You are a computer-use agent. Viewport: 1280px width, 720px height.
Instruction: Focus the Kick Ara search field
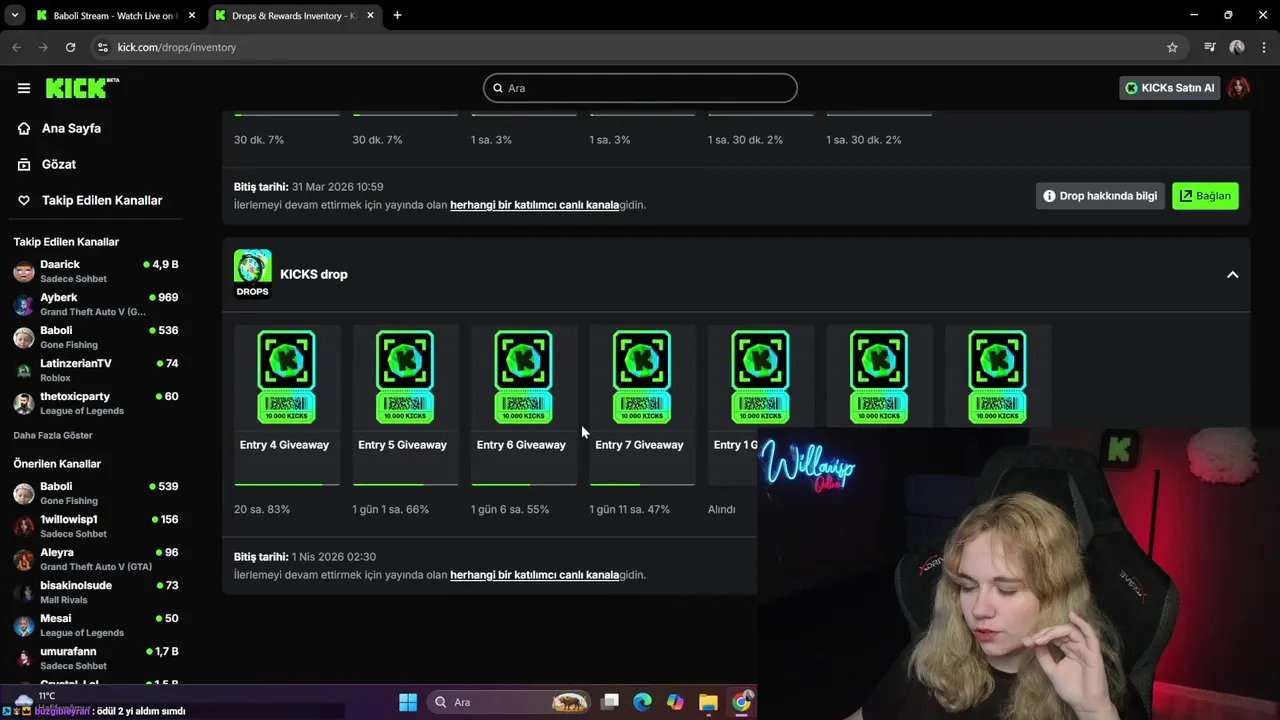point(640,88)
